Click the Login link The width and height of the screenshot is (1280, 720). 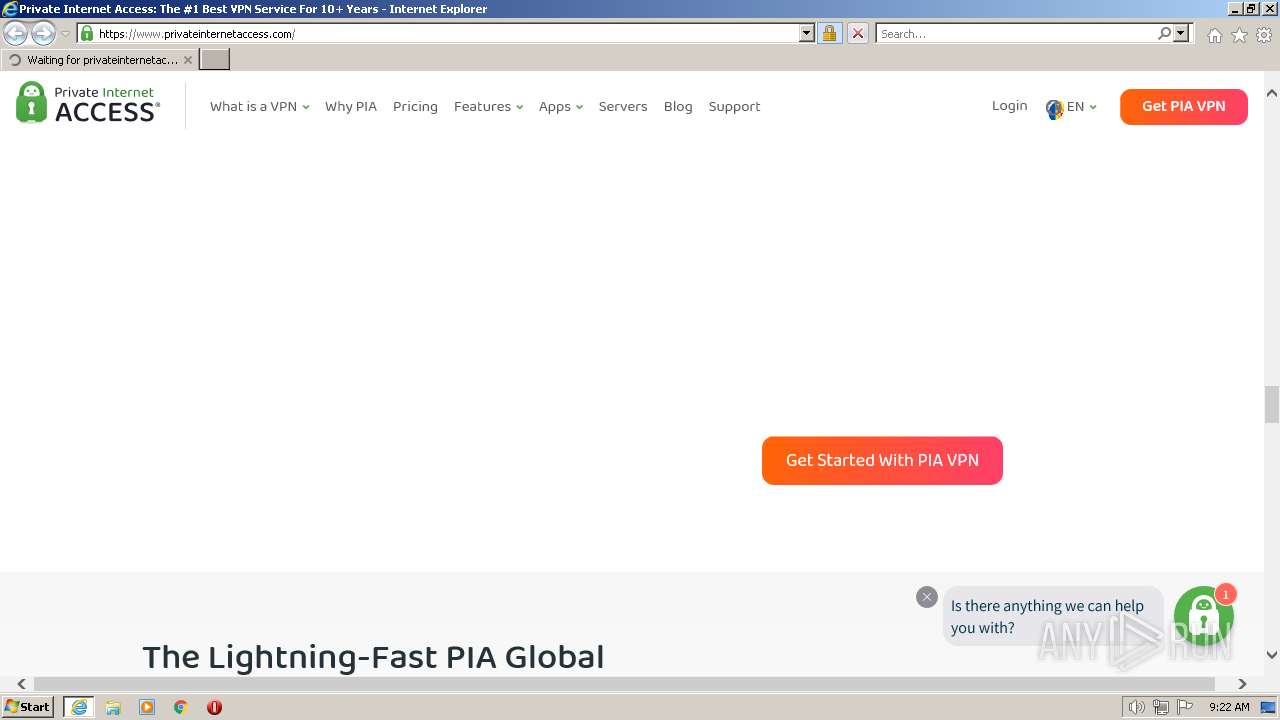1009,106
